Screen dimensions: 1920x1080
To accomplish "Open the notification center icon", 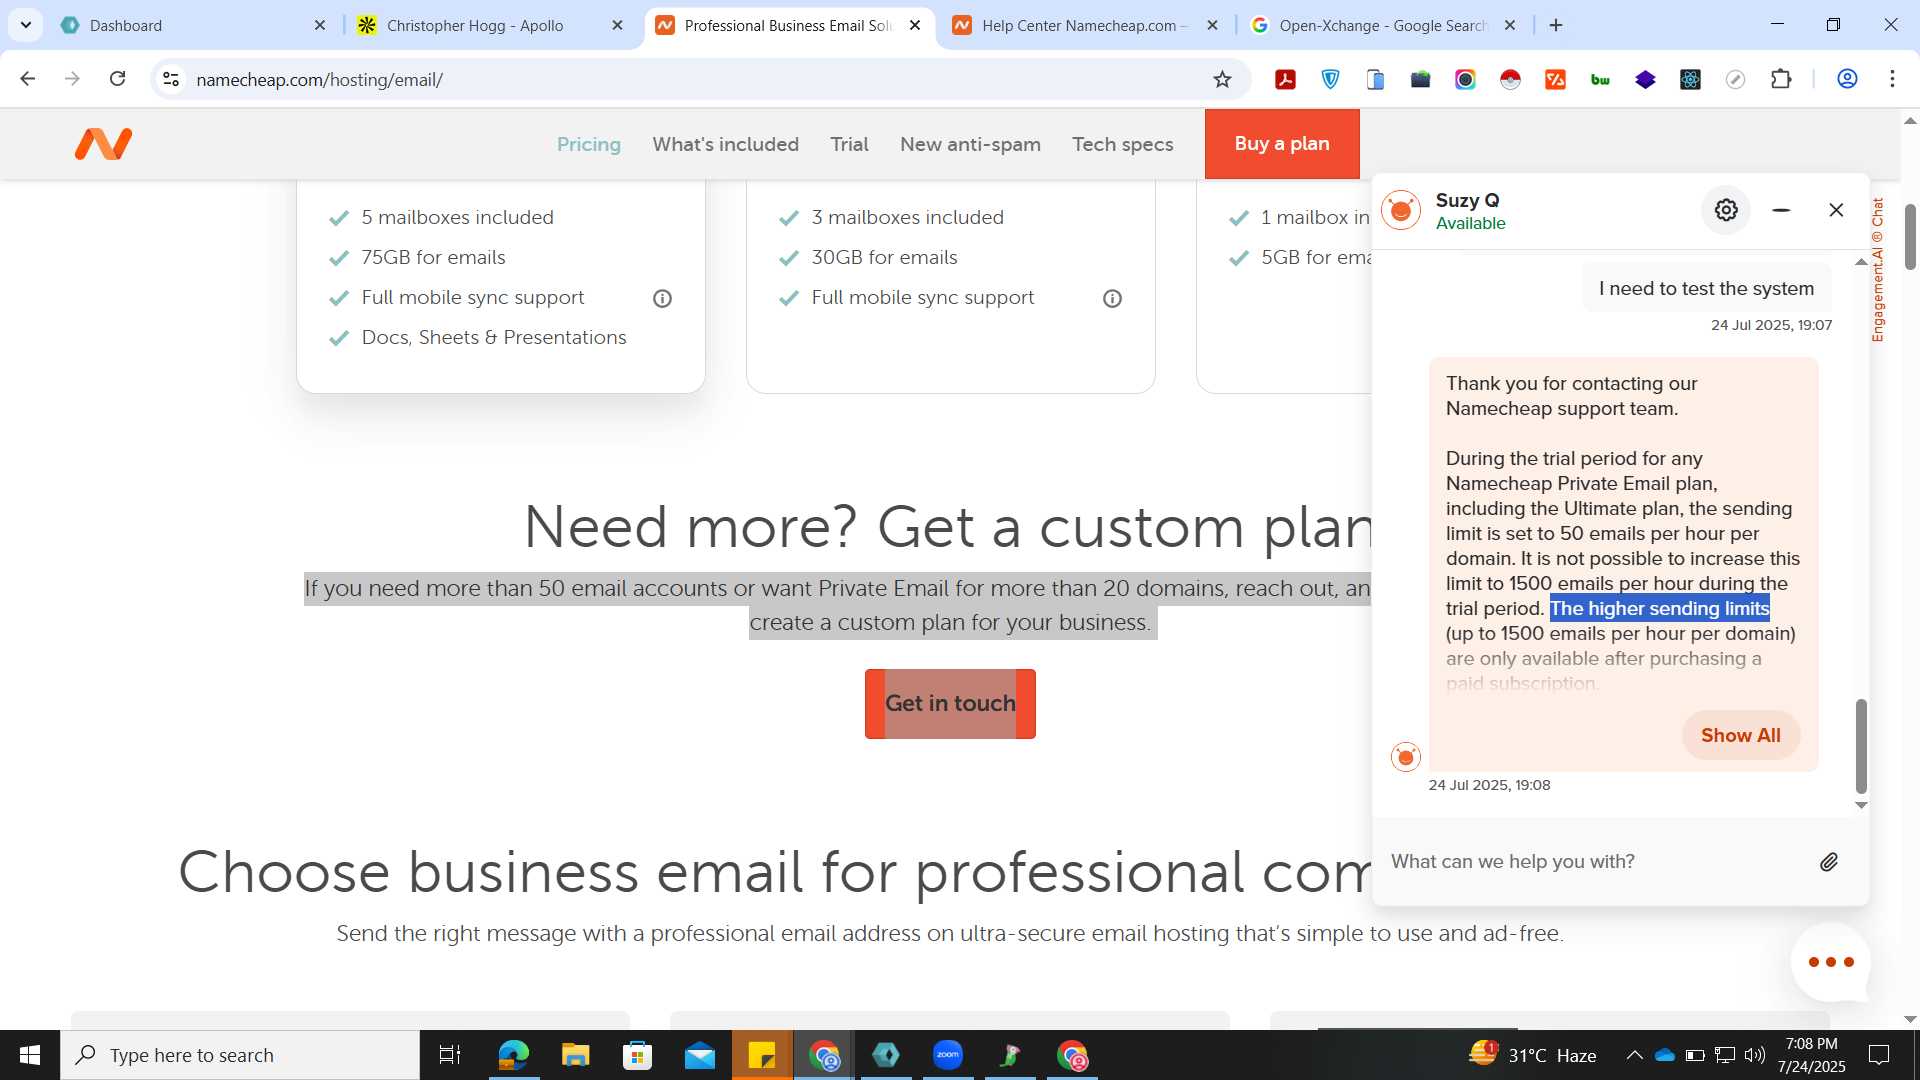I will tap(1879, 1055).
